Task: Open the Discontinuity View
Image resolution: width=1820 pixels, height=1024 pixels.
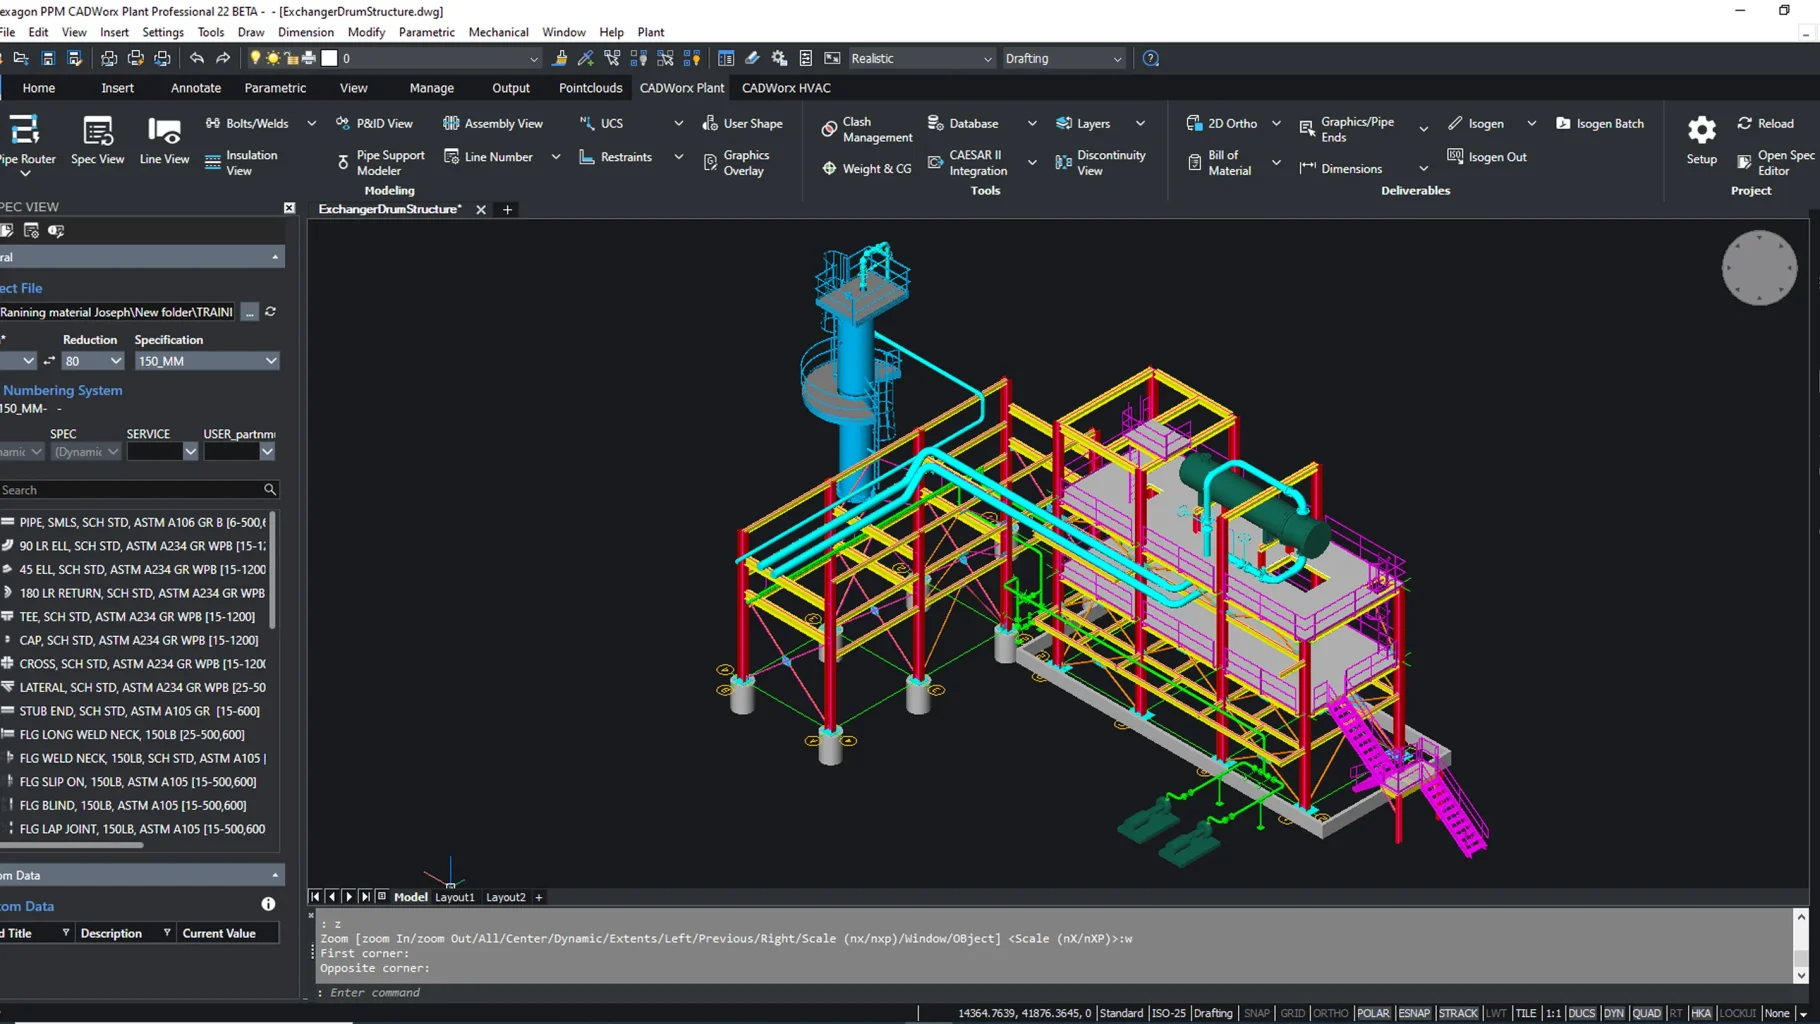Action: pyautogui.click(x=1100, y=163)
